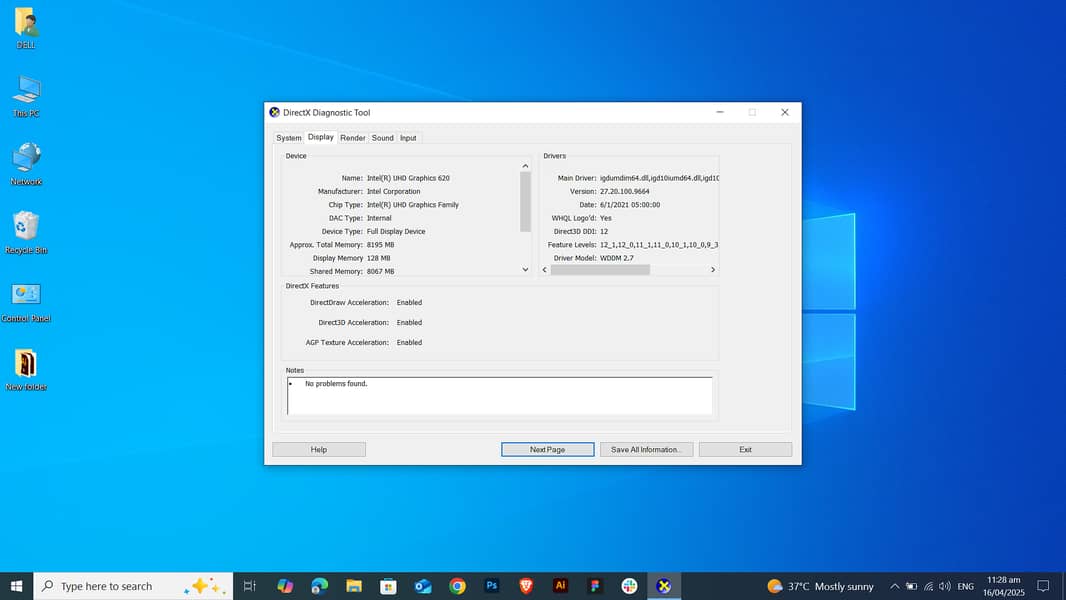The image size is (1066, 600).
Task: Click Device list scroll down arrow
Action: (x=525, y=270)
